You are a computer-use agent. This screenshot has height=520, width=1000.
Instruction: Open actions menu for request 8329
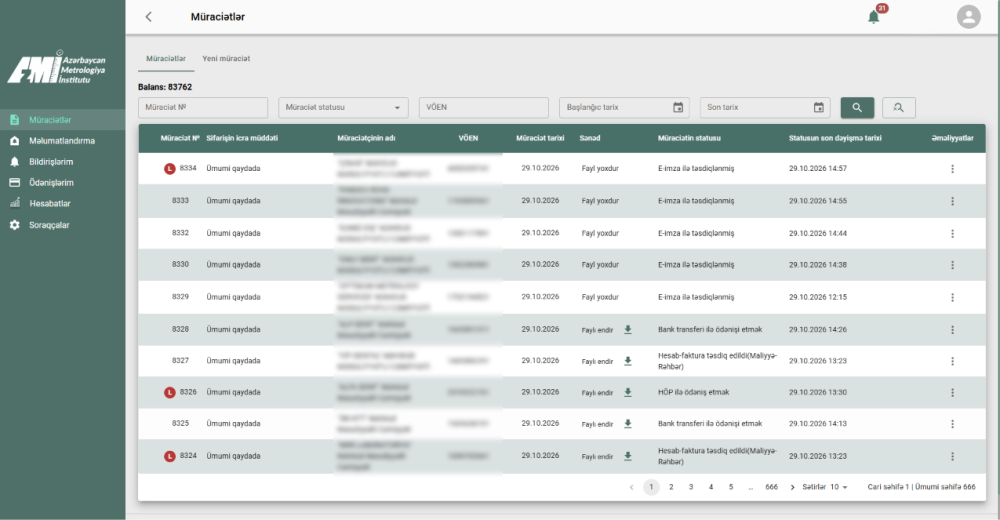[x=952, y=297]
